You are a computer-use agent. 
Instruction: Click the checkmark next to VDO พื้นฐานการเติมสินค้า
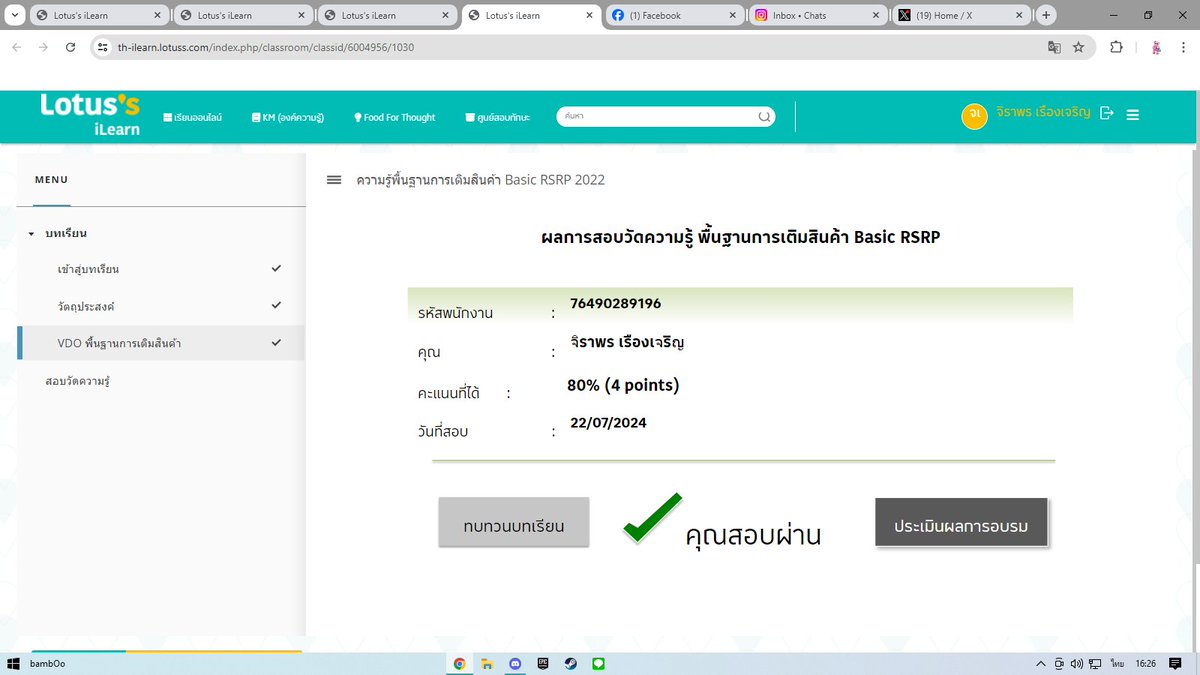tap(276, 342)
